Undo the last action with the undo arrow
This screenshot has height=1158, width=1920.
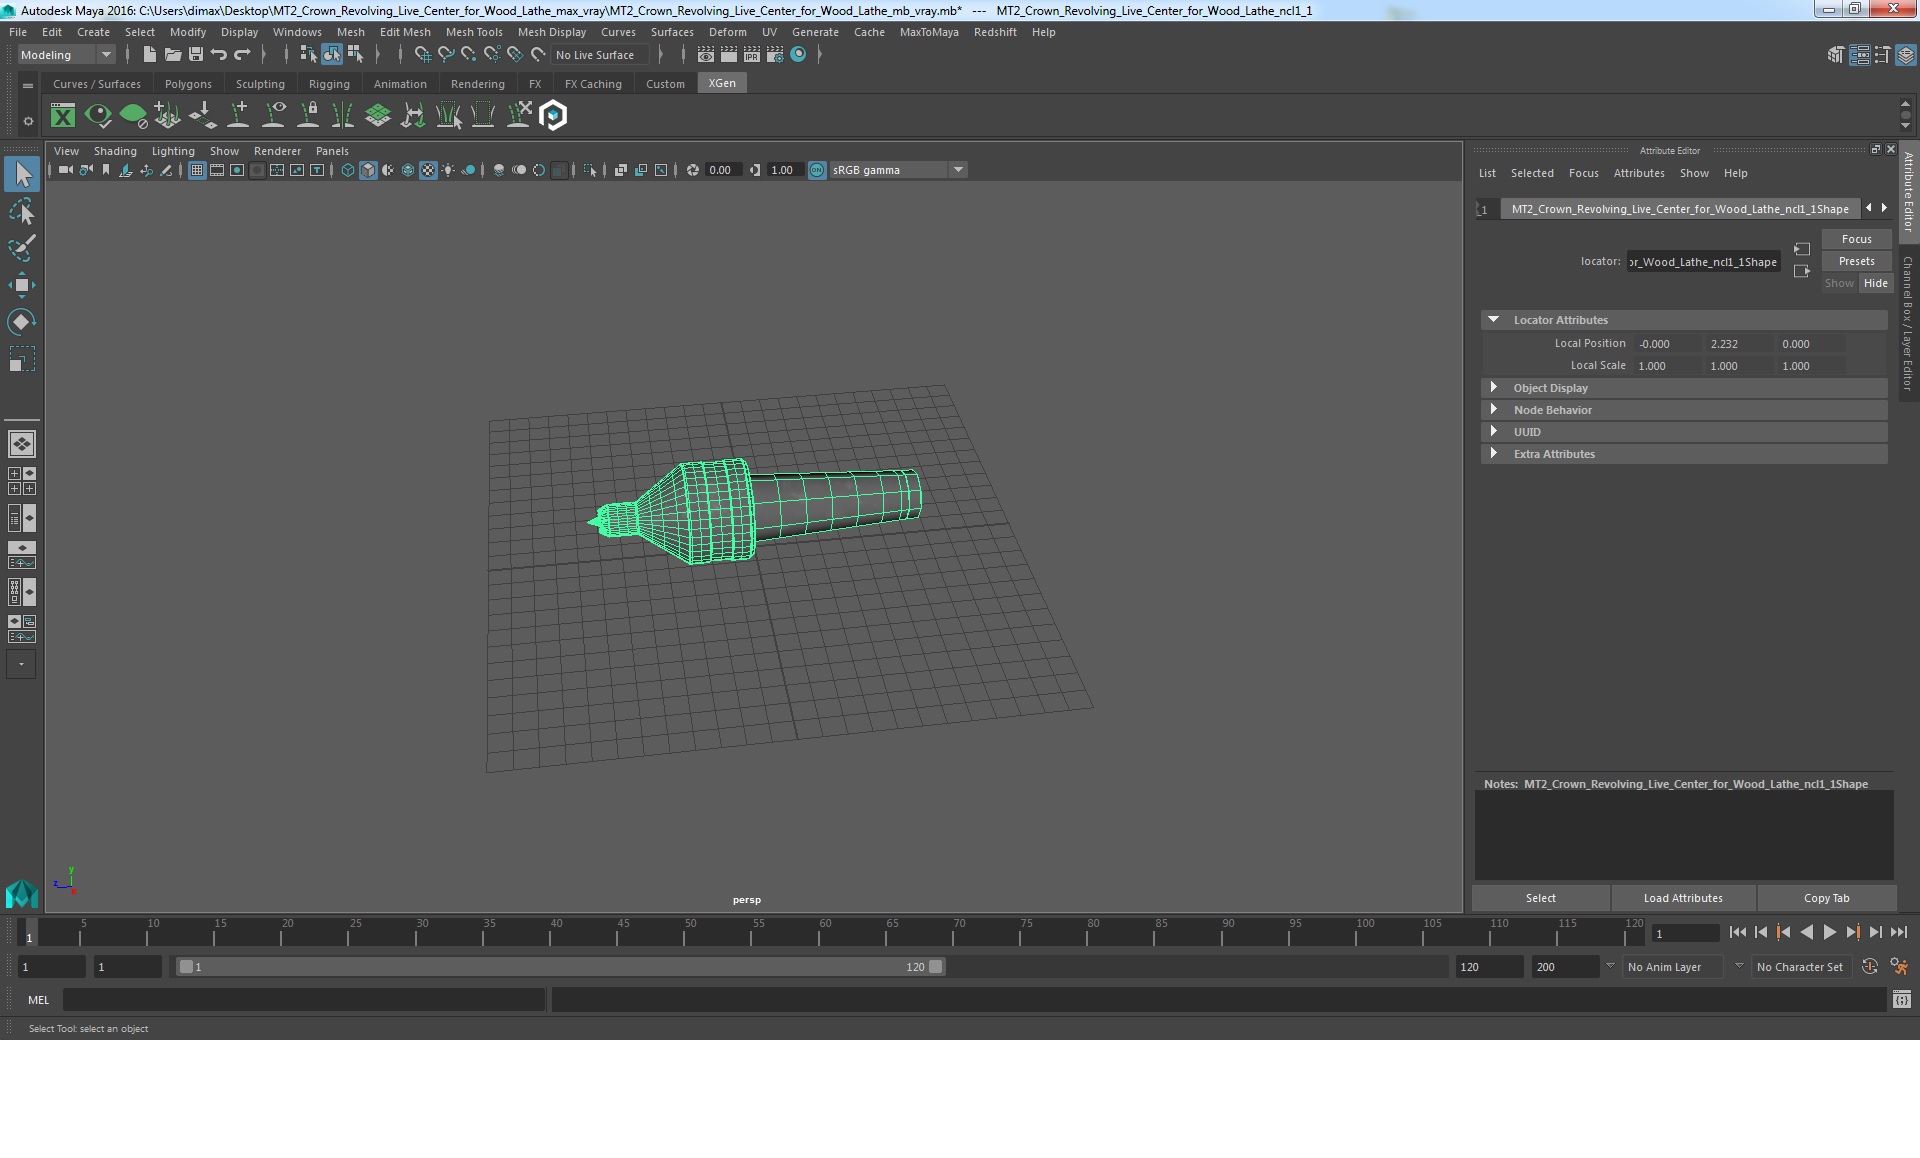click(x=219, y=55)
